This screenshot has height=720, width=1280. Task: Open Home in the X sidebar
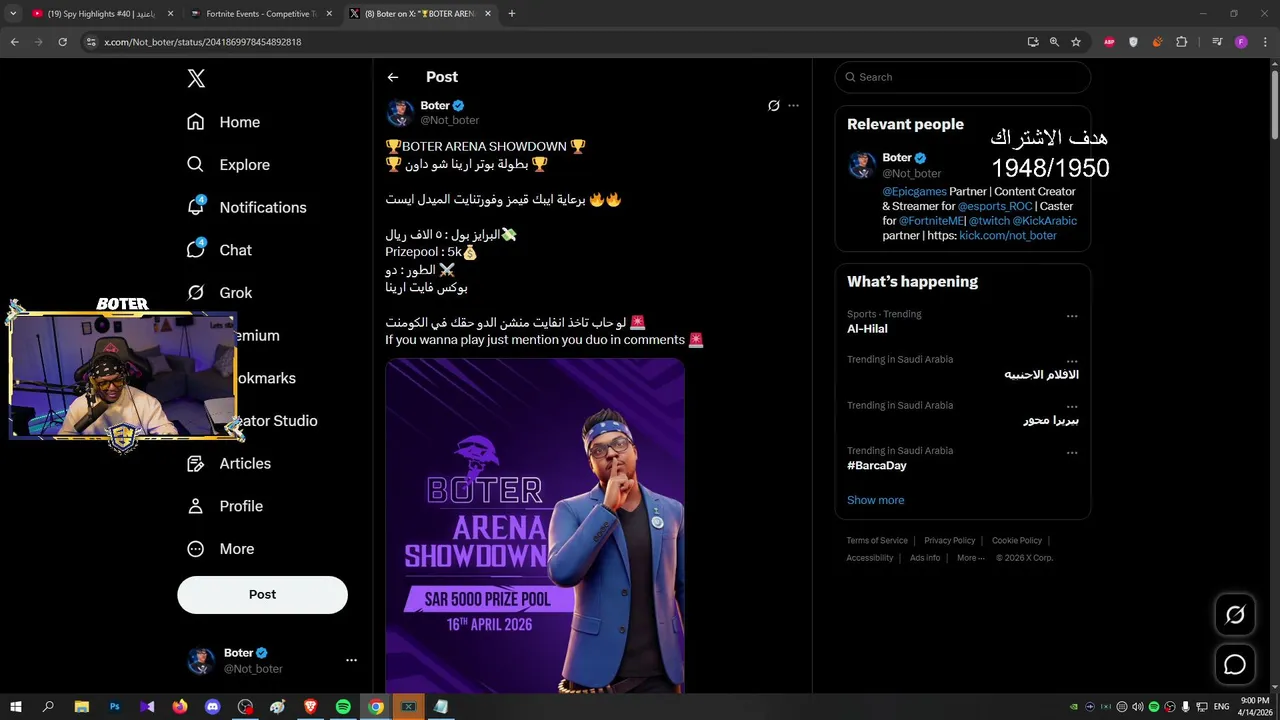[x=223, y=122]
